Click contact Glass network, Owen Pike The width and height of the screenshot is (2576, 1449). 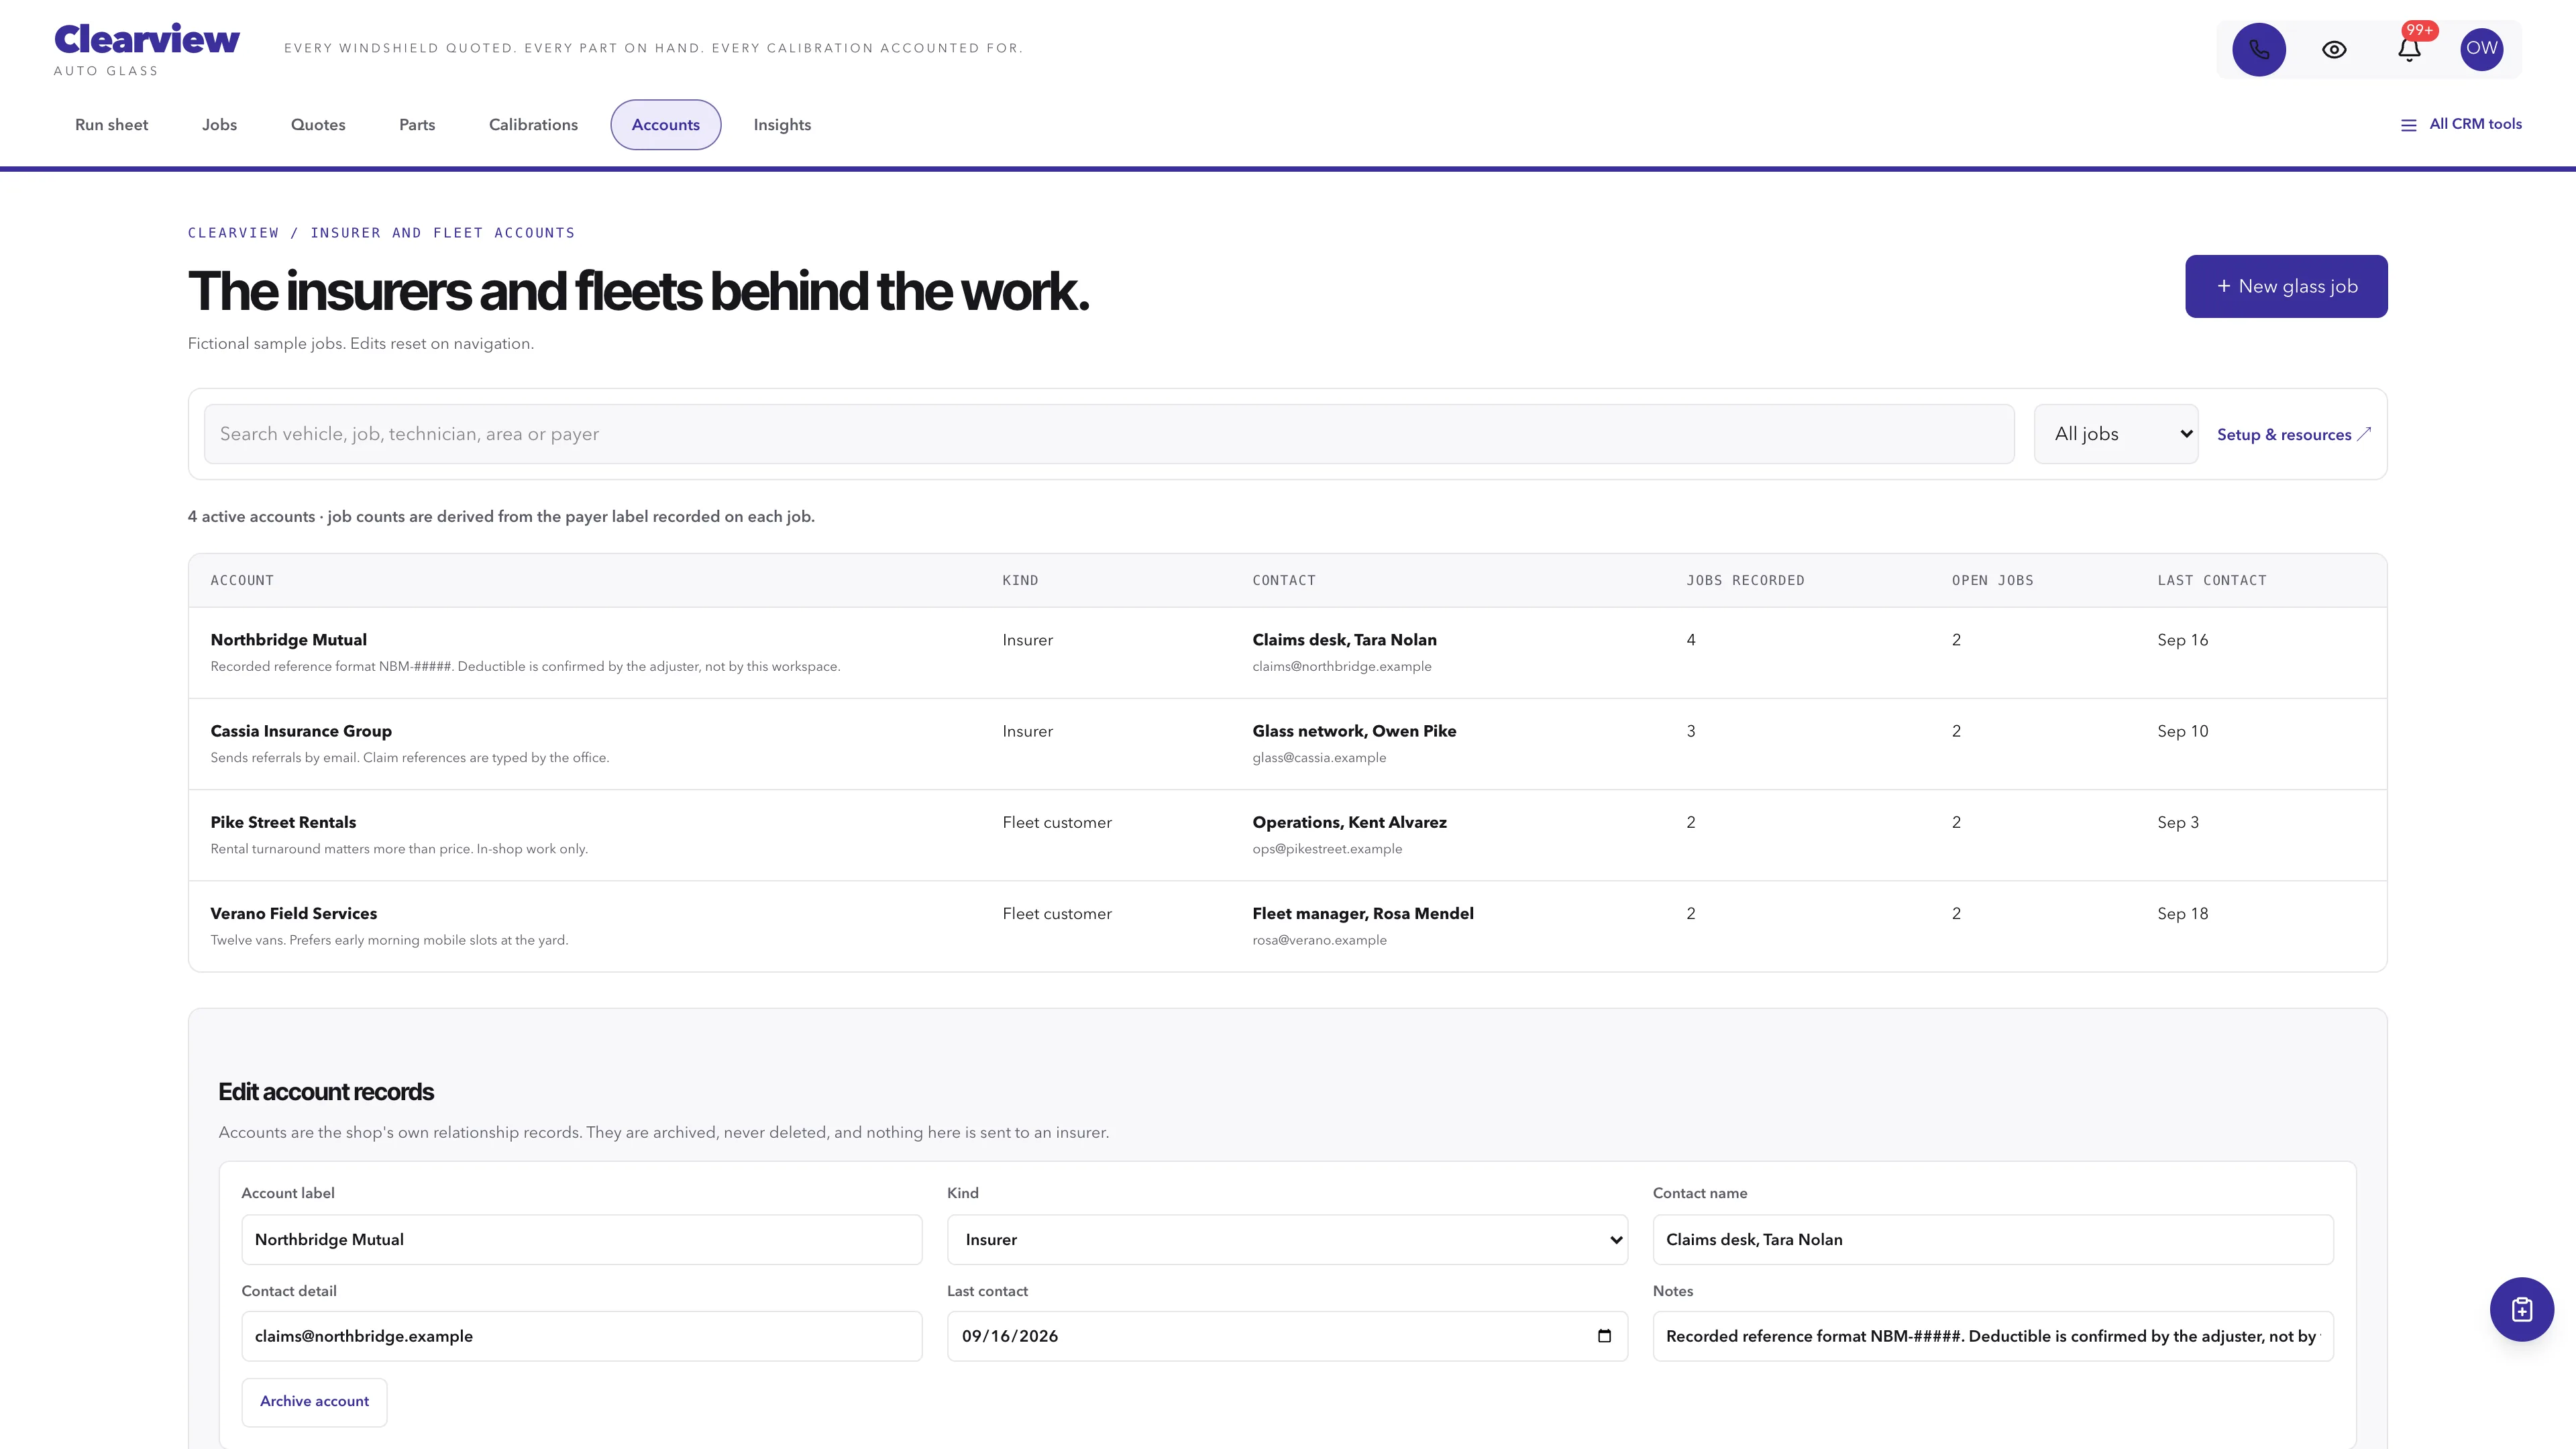pyautogui.click(x=1354, y=731)
